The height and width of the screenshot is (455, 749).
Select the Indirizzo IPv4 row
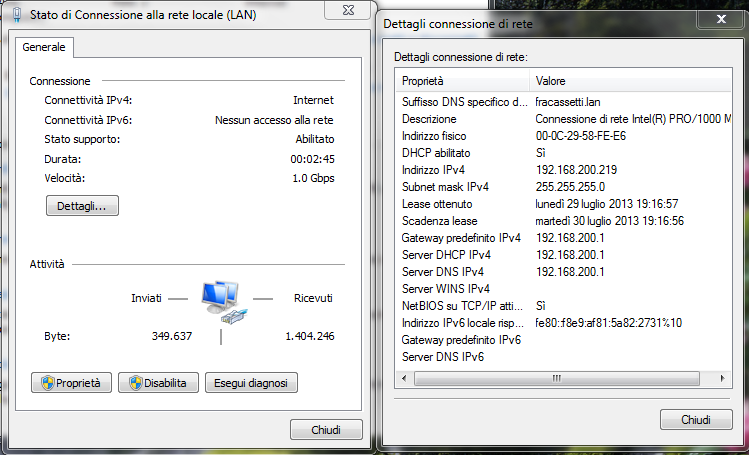(x=564, y=170)
